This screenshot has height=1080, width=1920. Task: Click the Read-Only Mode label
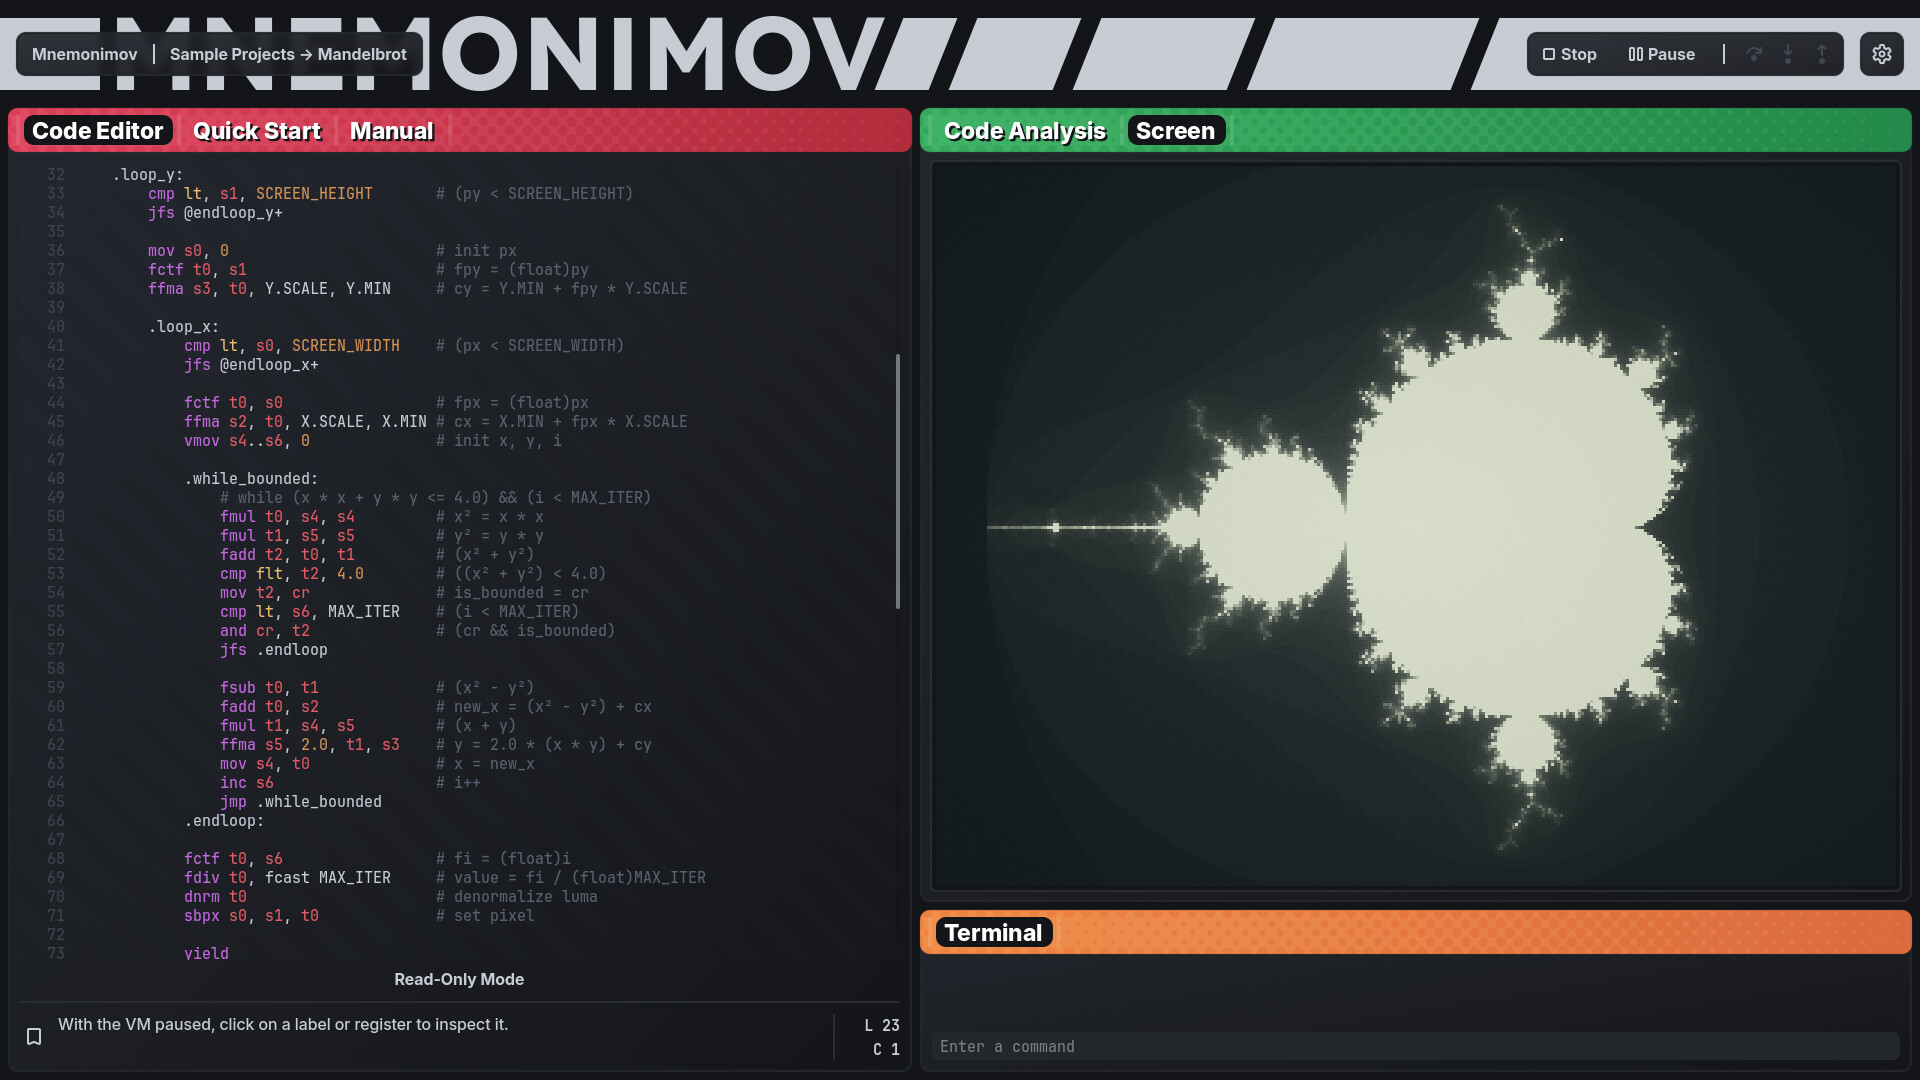(x=459, y=979)
